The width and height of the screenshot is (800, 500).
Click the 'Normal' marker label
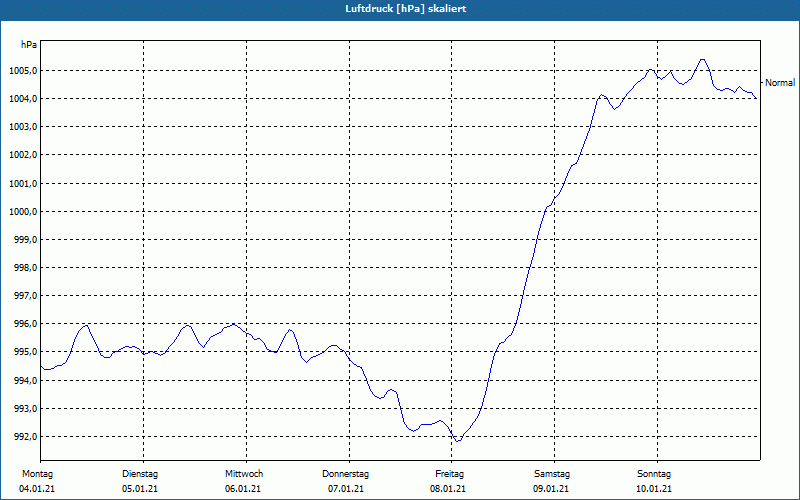[x=780, y=83]
